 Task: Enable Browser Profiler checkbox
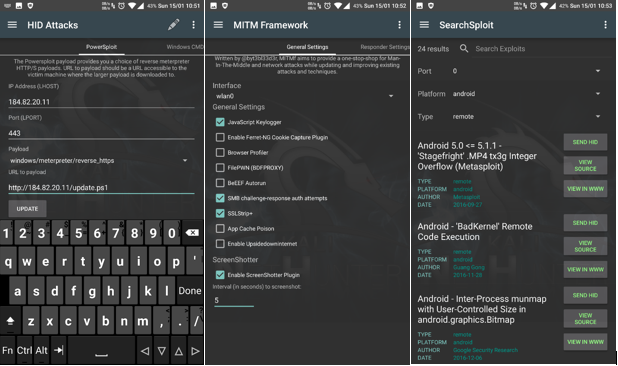click(x=220, y=152)
